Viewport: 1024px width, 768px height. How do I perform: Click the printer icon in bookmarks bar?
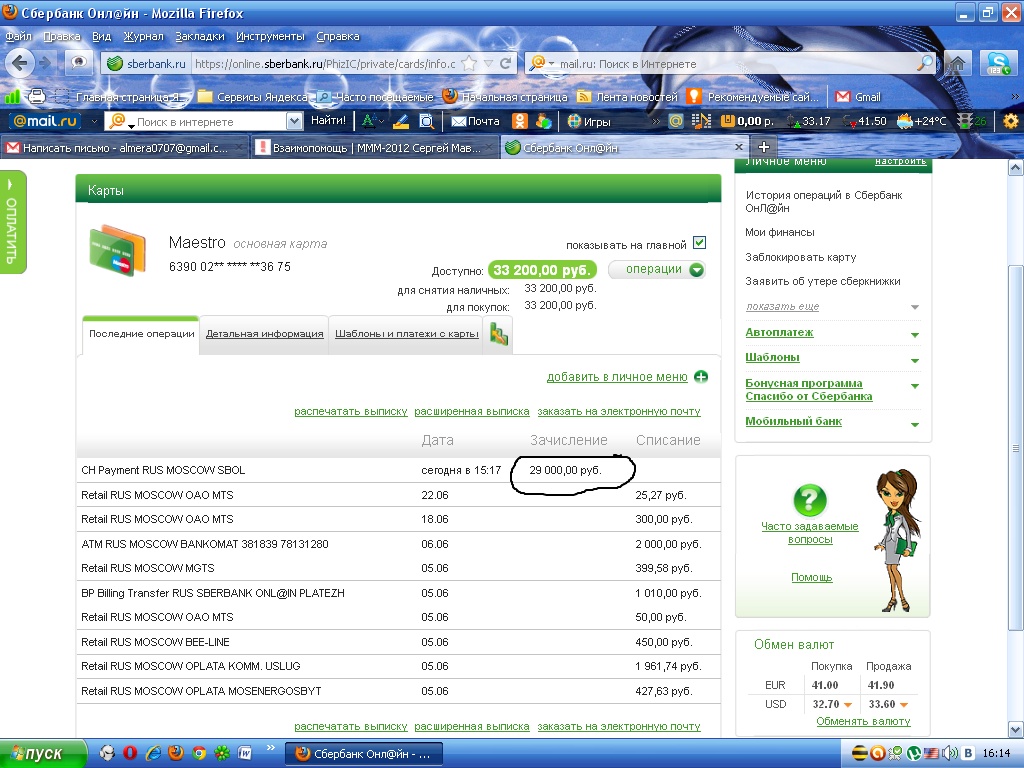(x=37, y=97)
